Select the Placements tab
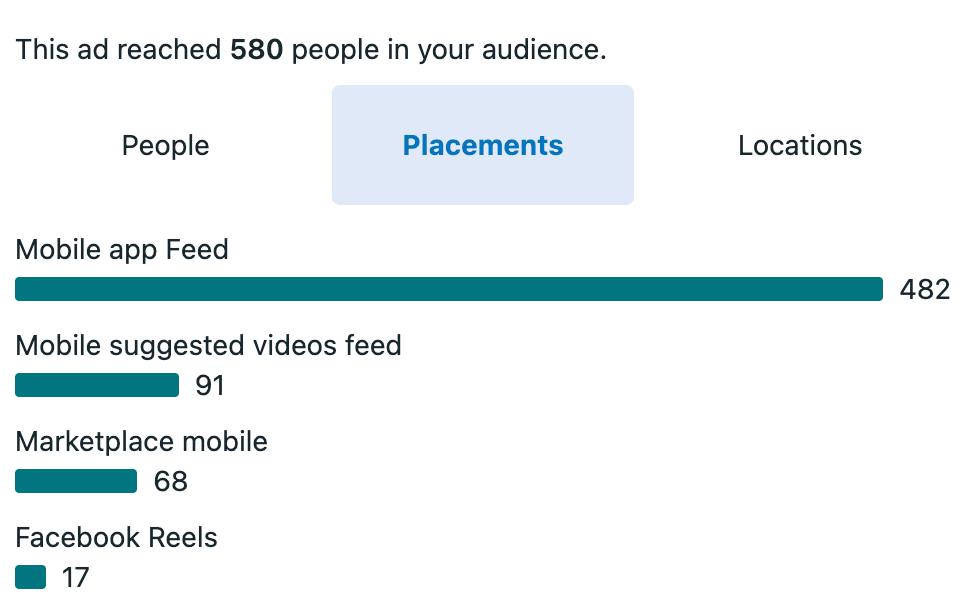962x604 pixels. tap(482, 145)
